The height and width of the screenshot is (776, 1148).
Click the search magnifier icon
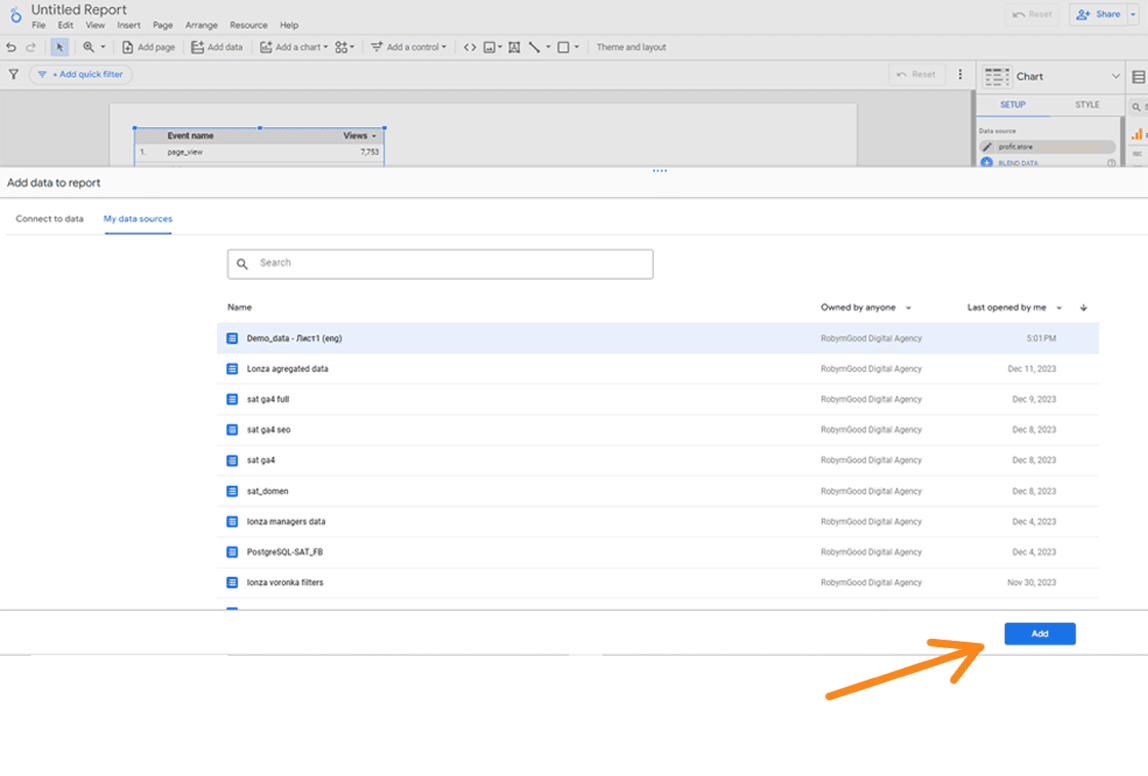pyautogui.click(x=242, y=264)
